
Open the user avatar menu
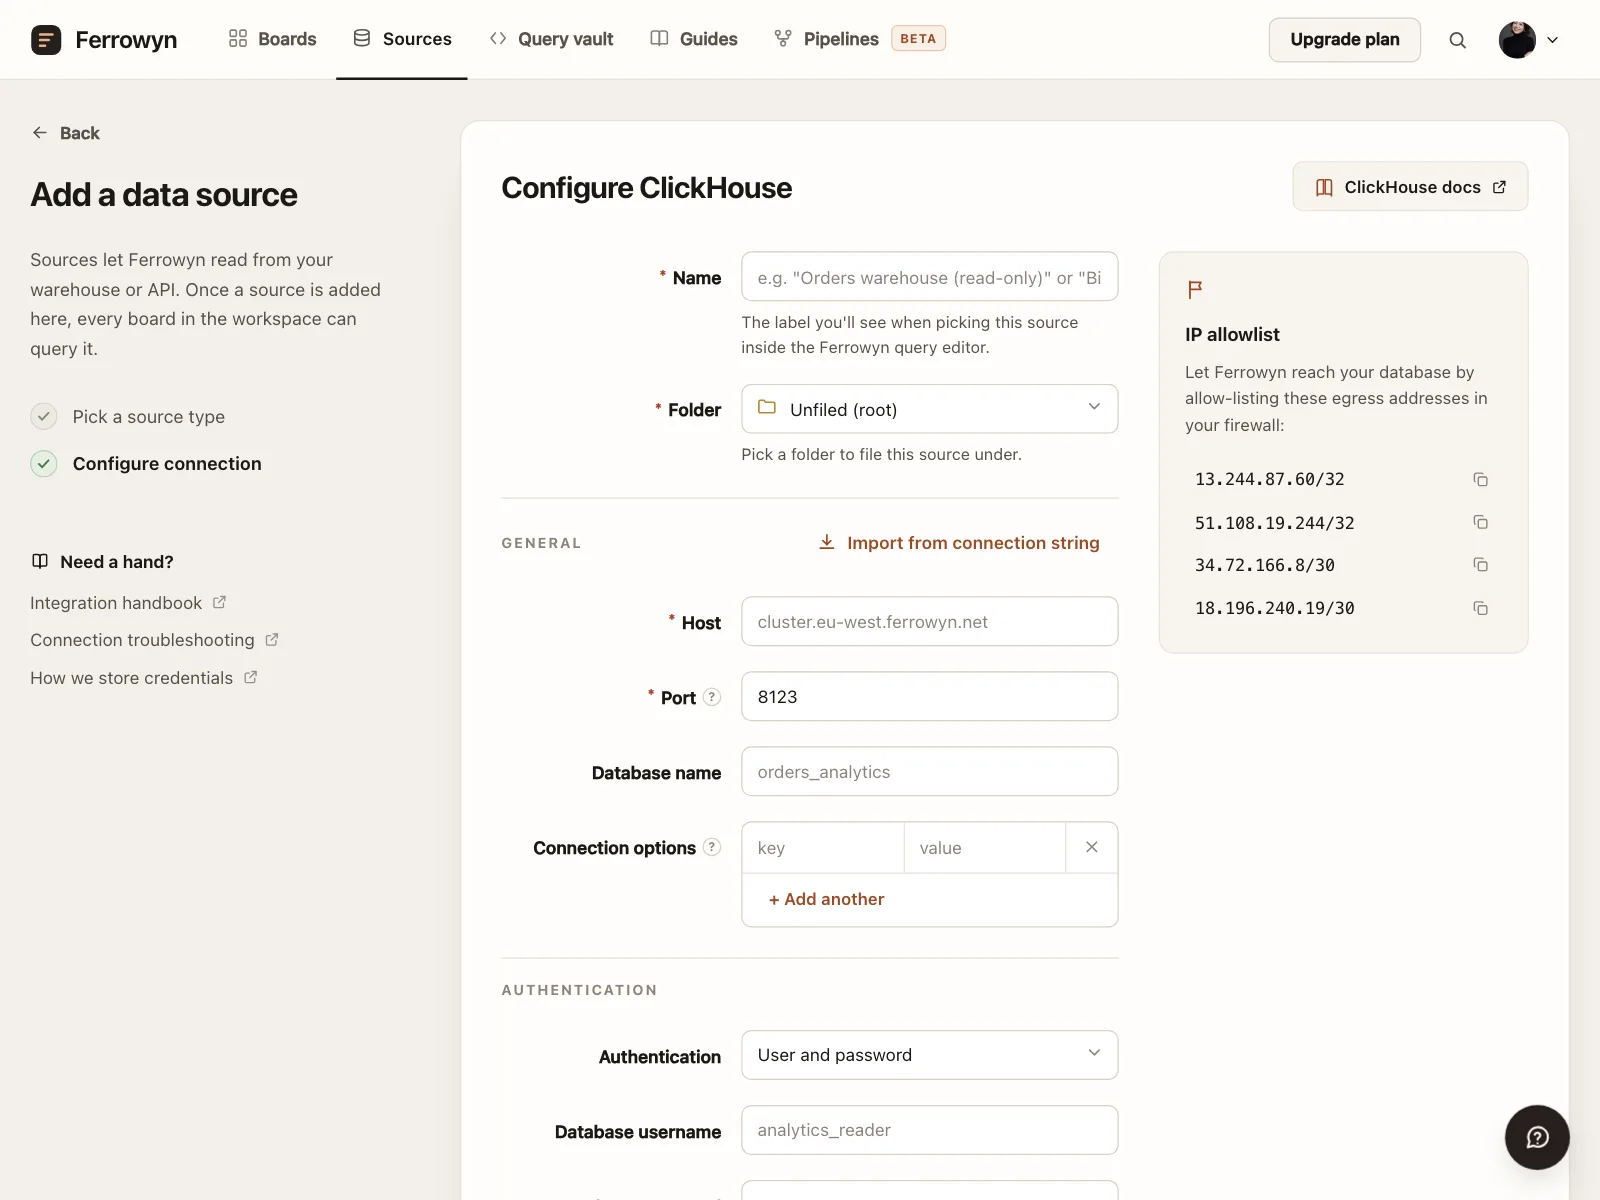click(x=1517, y=40)
